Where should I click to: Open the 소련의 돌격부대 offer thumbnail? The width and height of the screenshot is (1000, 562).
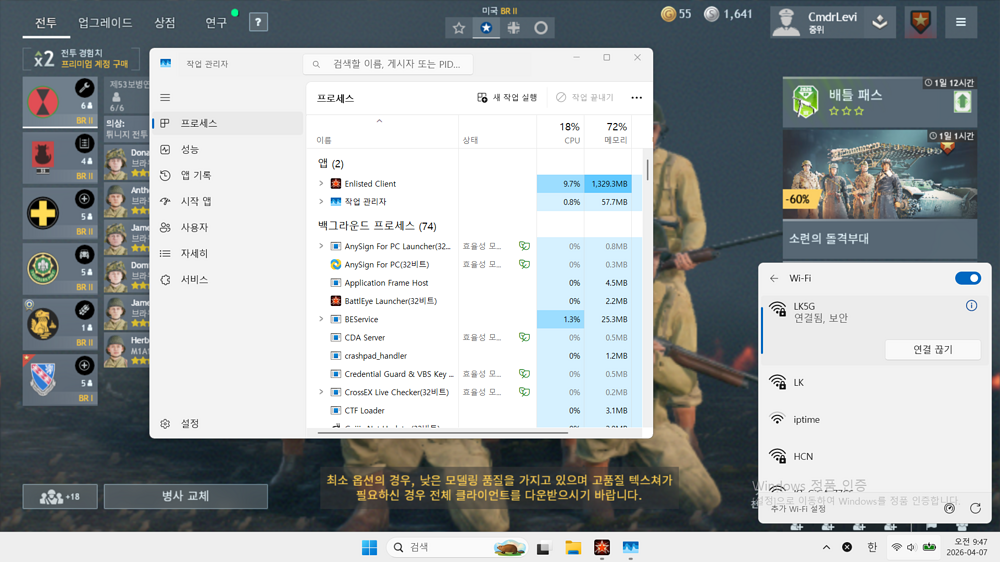pyautogui.click(x=879, y=174)
